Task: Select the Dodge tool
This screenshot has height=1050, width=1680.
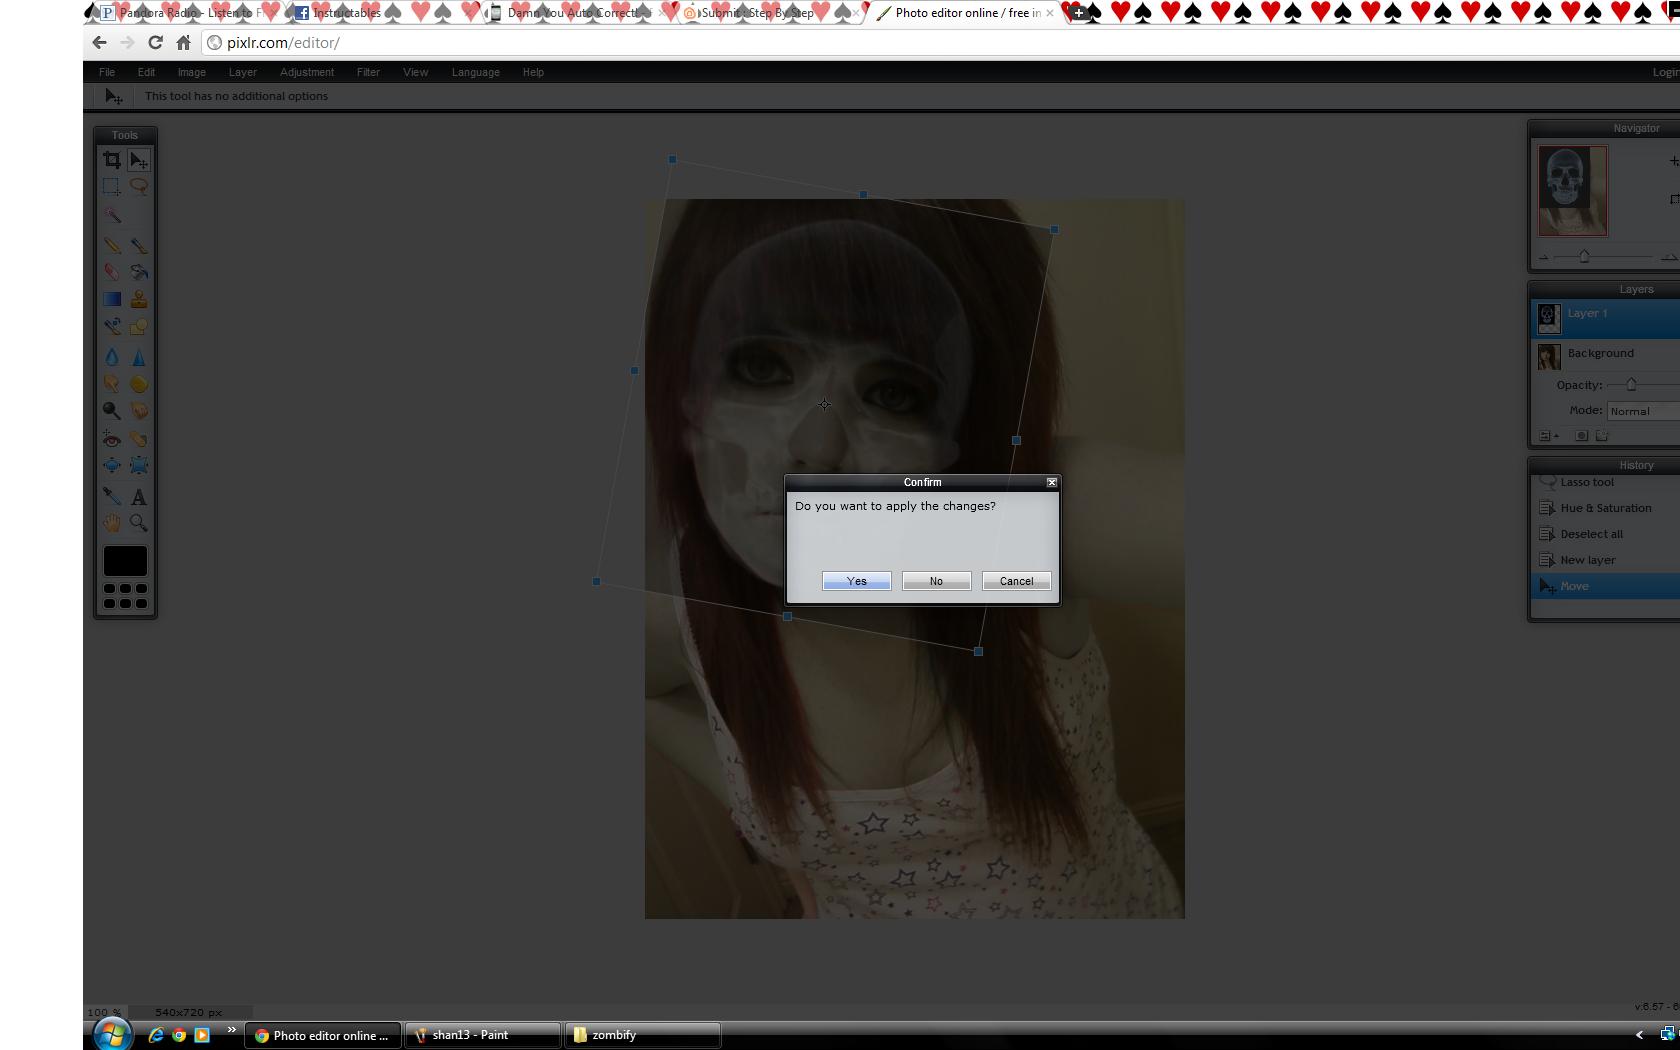Action: point(112,411)
